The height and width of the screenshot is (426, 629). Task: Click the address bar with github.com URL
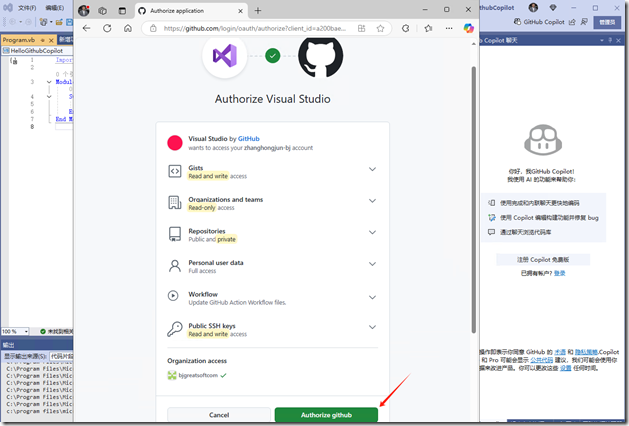click(254, 28)
